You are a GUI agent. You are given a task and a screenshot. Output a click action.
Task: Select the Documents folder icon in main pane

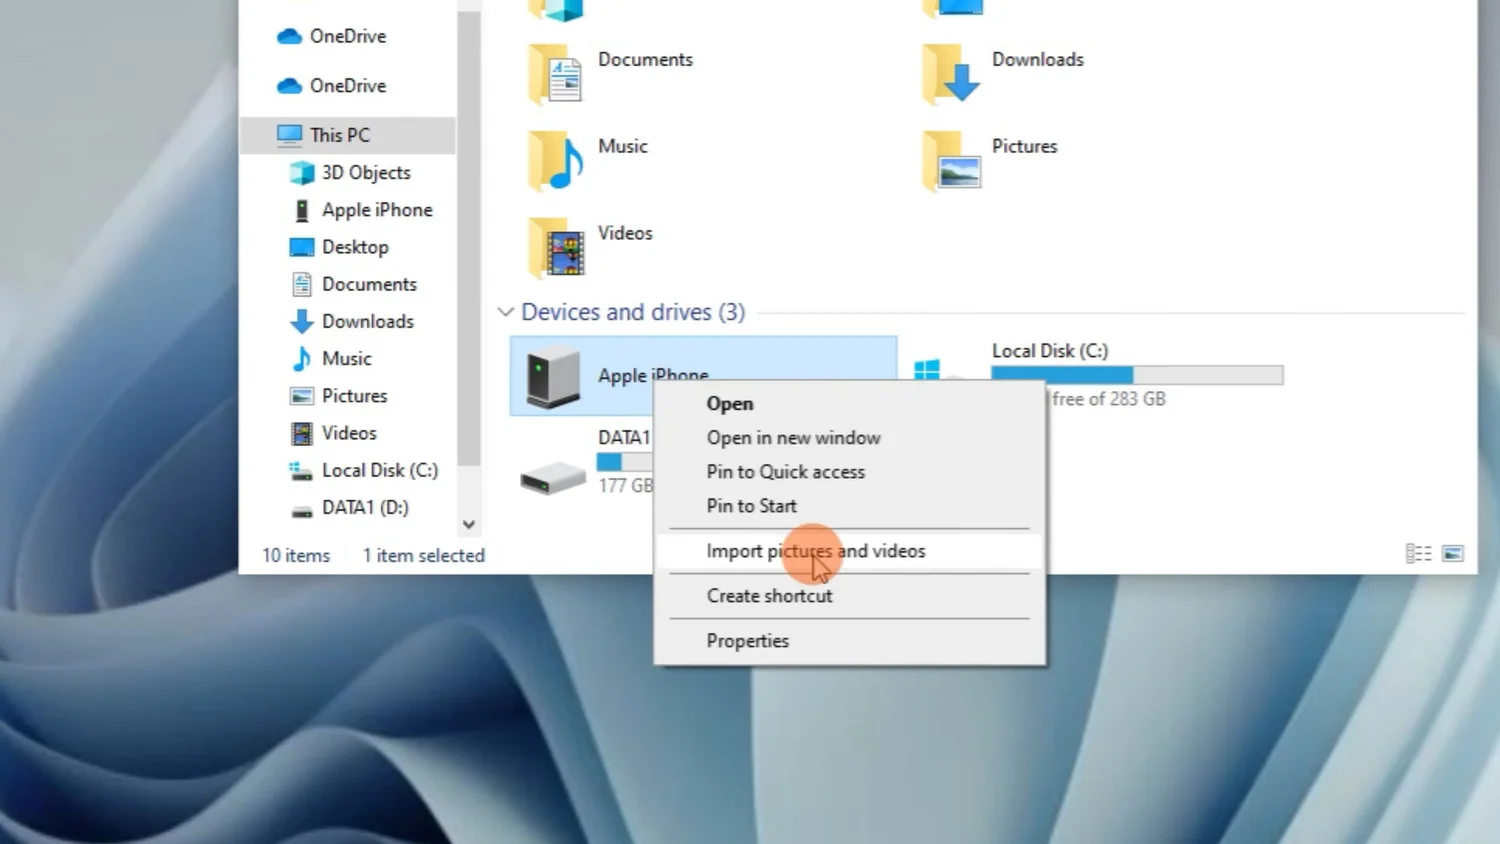pos(555,73)
